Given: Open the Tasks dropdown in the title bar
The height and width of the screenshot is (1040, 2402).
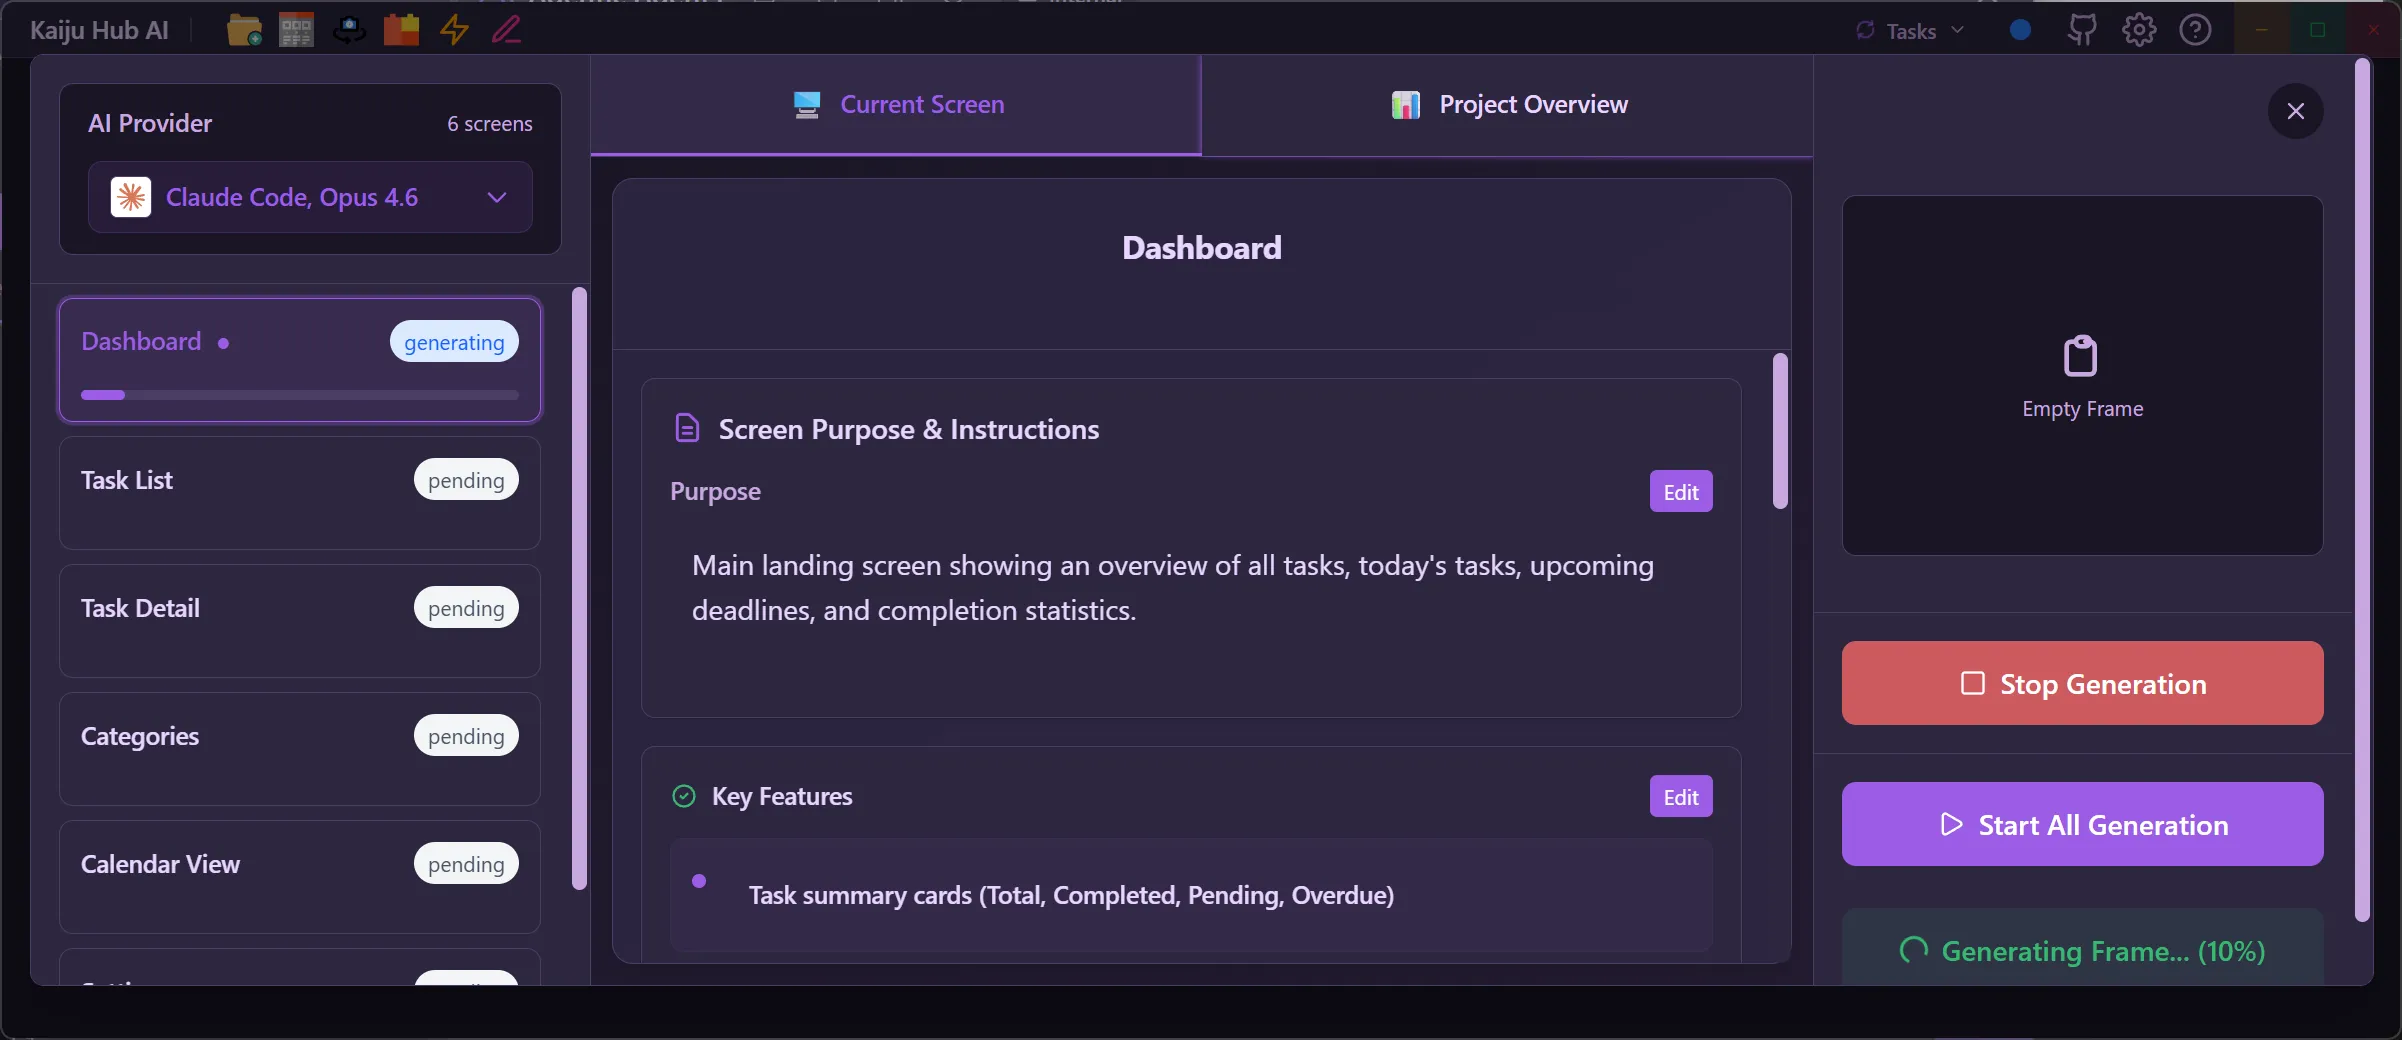Looking at the screenshot, I should pyautogui.click(x=1910, y=30).
